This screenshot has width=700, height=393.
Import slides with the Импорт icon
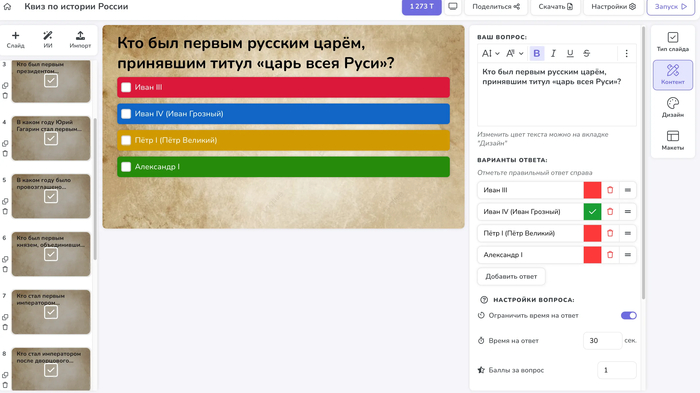80,39
